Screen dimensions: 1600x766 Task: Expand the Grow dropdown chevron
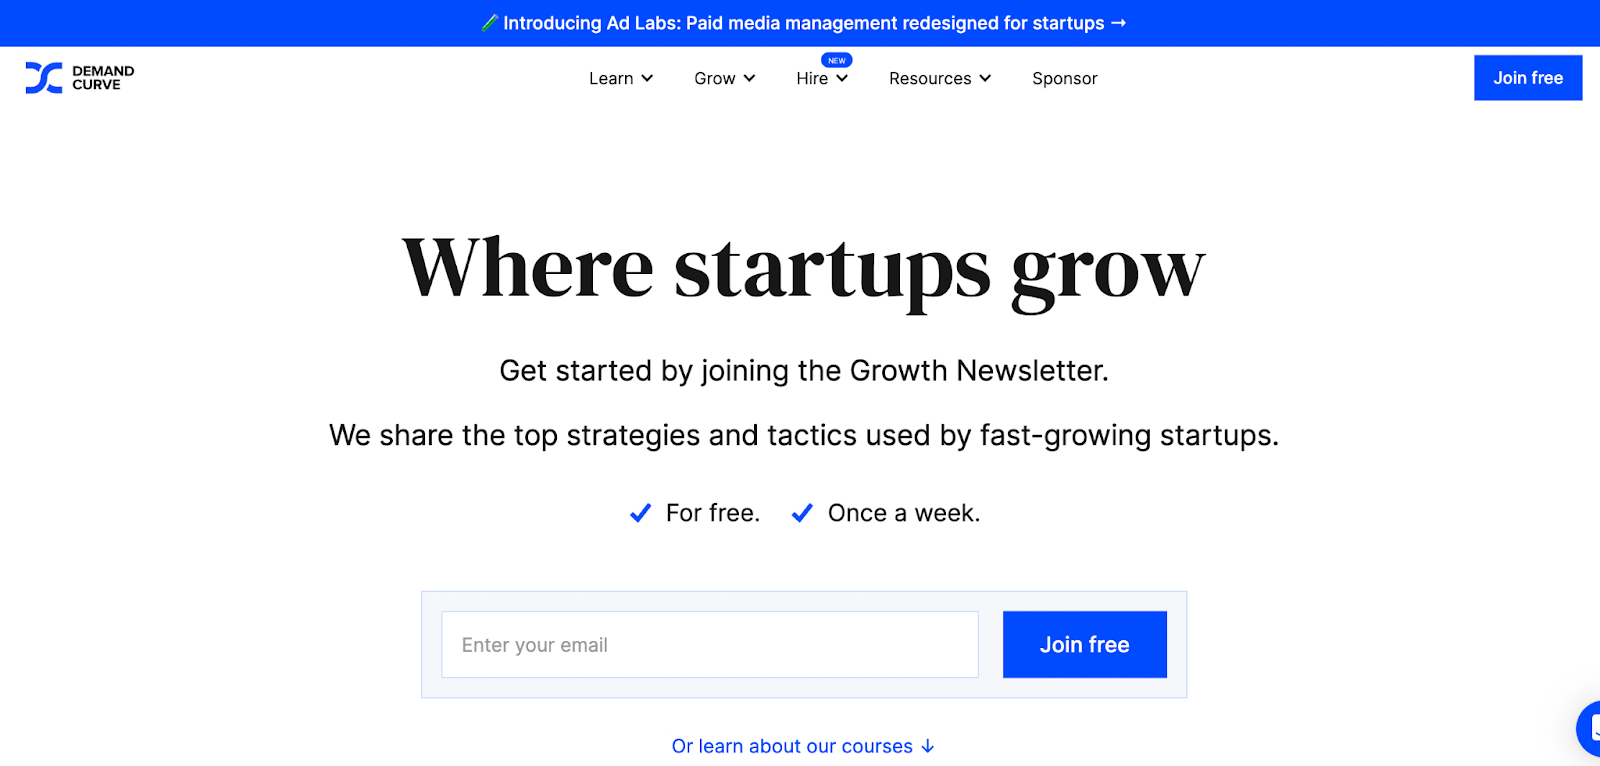tap(749, 78)
